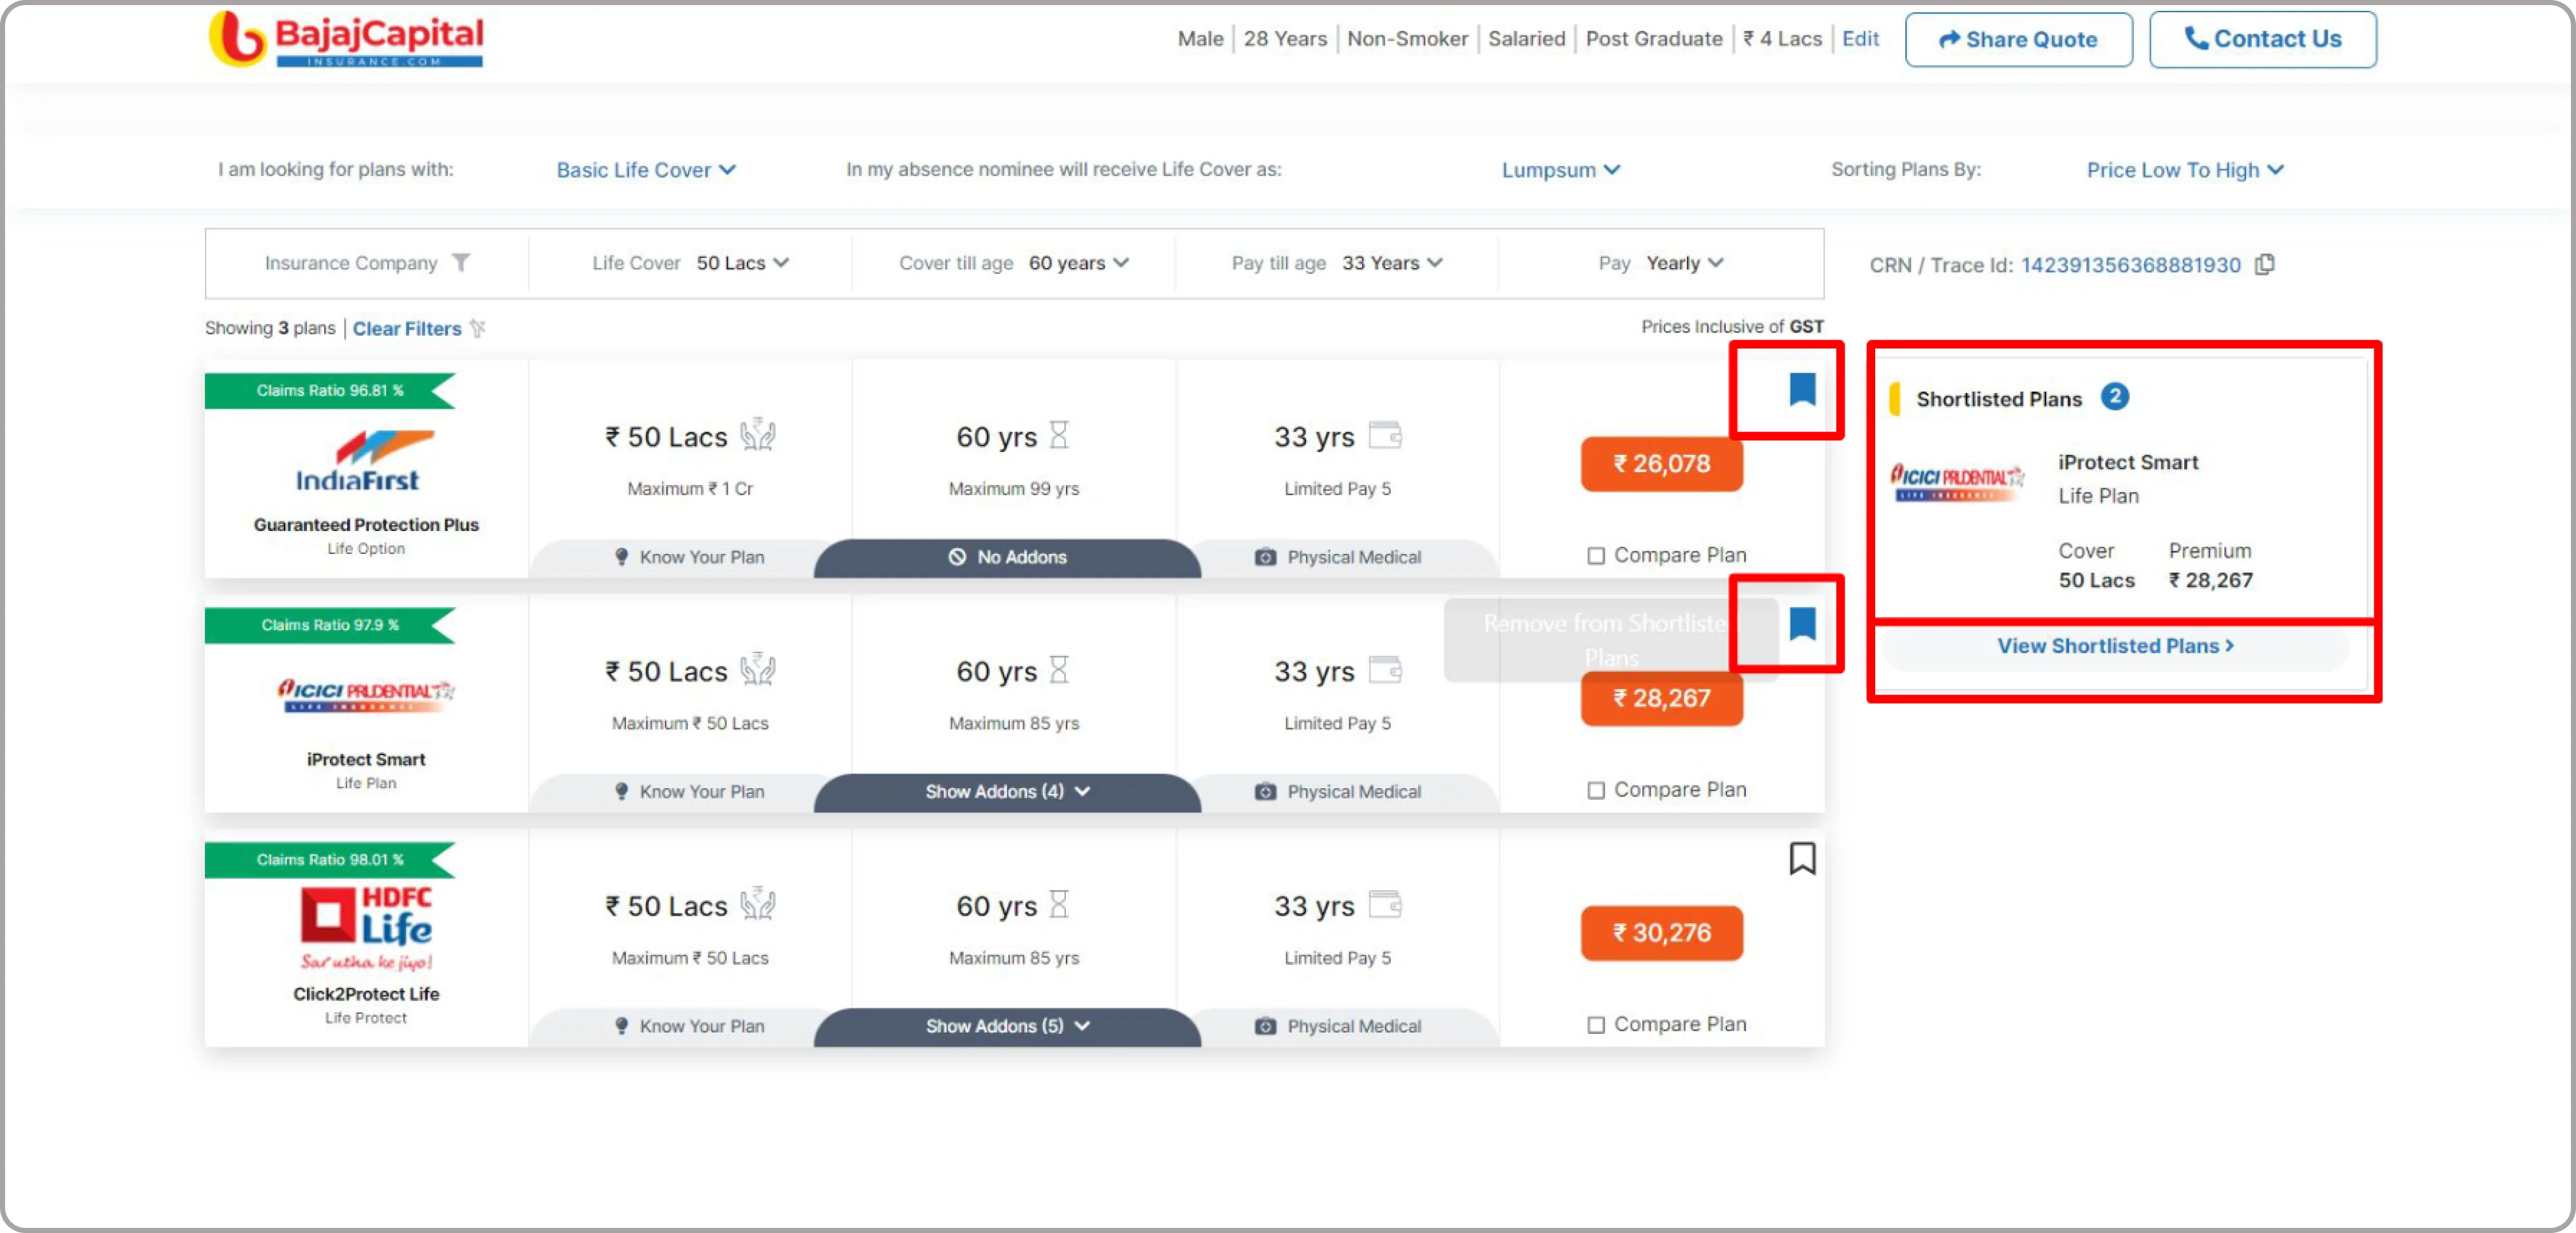Viewport: 2576px width, 1233px height.
Task: Click the CRN number 142391356368881930
Action: click(x=2130, y=265)
